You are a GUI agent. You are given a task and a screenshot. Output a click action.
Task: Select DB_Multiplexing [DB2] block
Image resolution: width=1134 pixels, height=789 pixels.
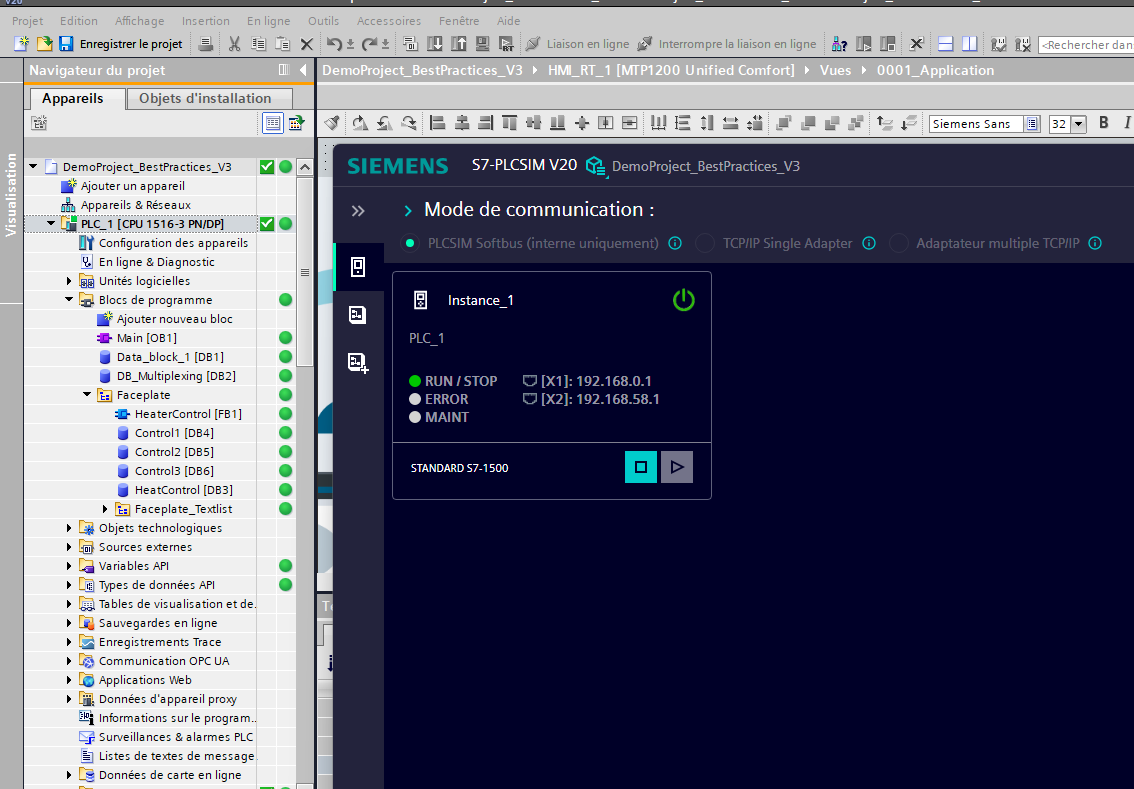click(x=176, y=376)
